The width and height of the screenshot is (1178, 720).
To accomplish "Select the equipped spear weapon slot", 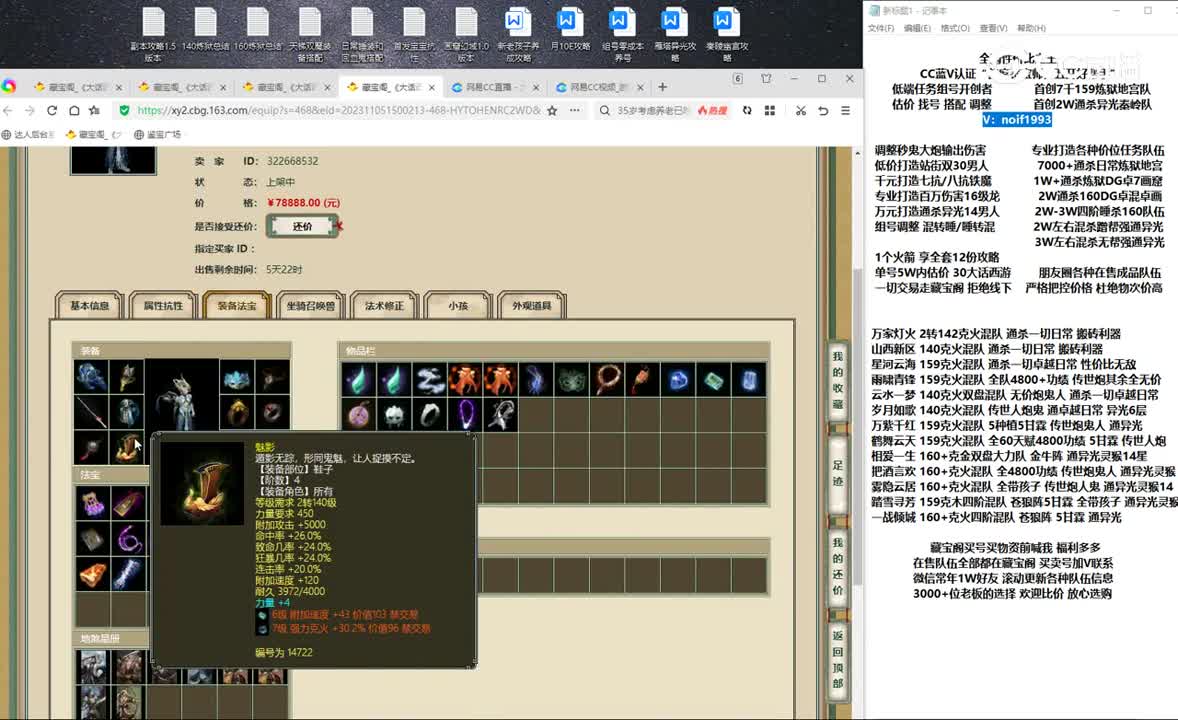I will tap(92, 413).
